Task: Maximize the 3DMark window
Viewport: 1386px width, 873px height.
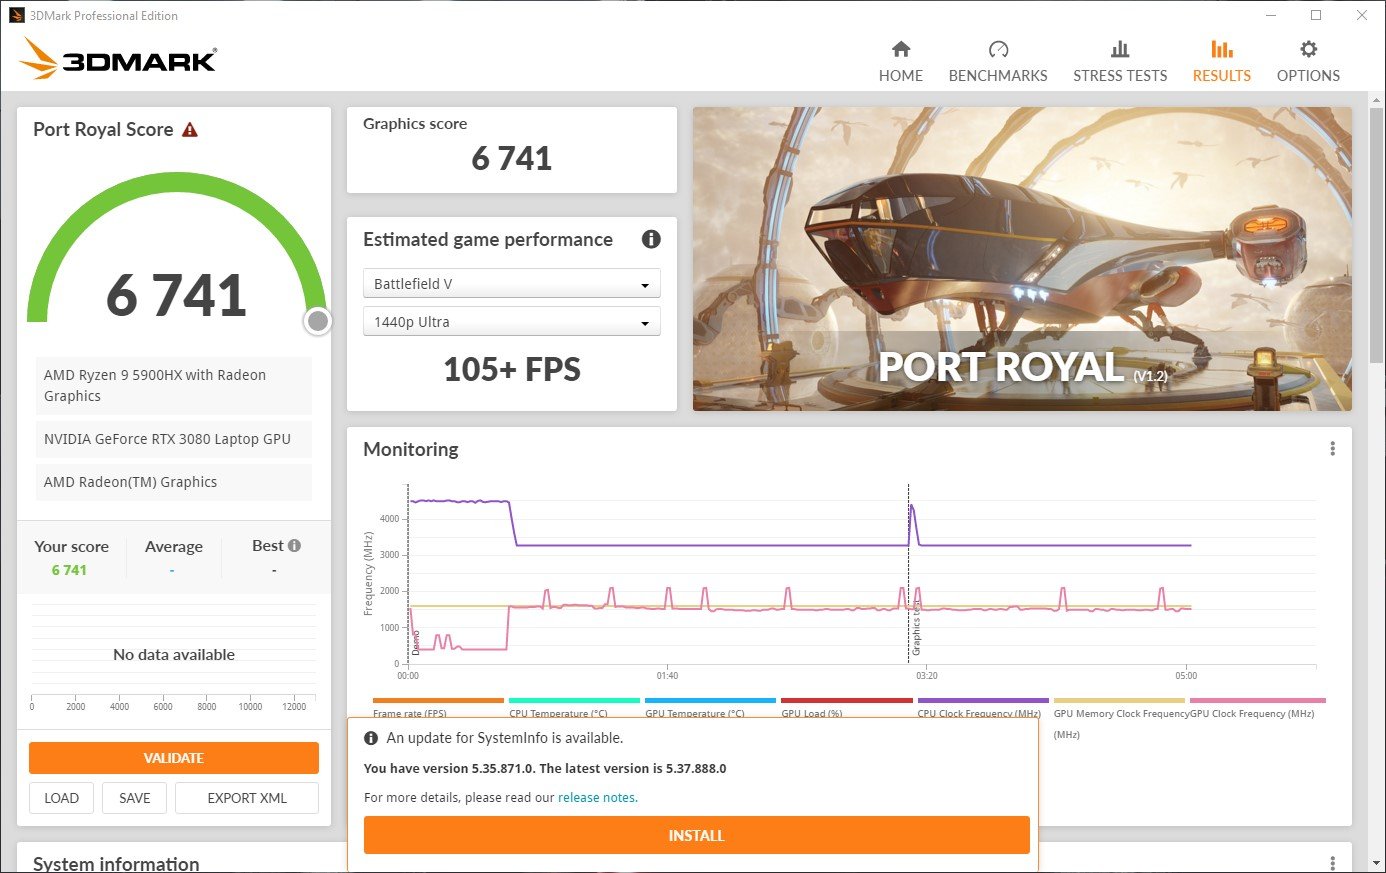Action: click(1316, 15)
